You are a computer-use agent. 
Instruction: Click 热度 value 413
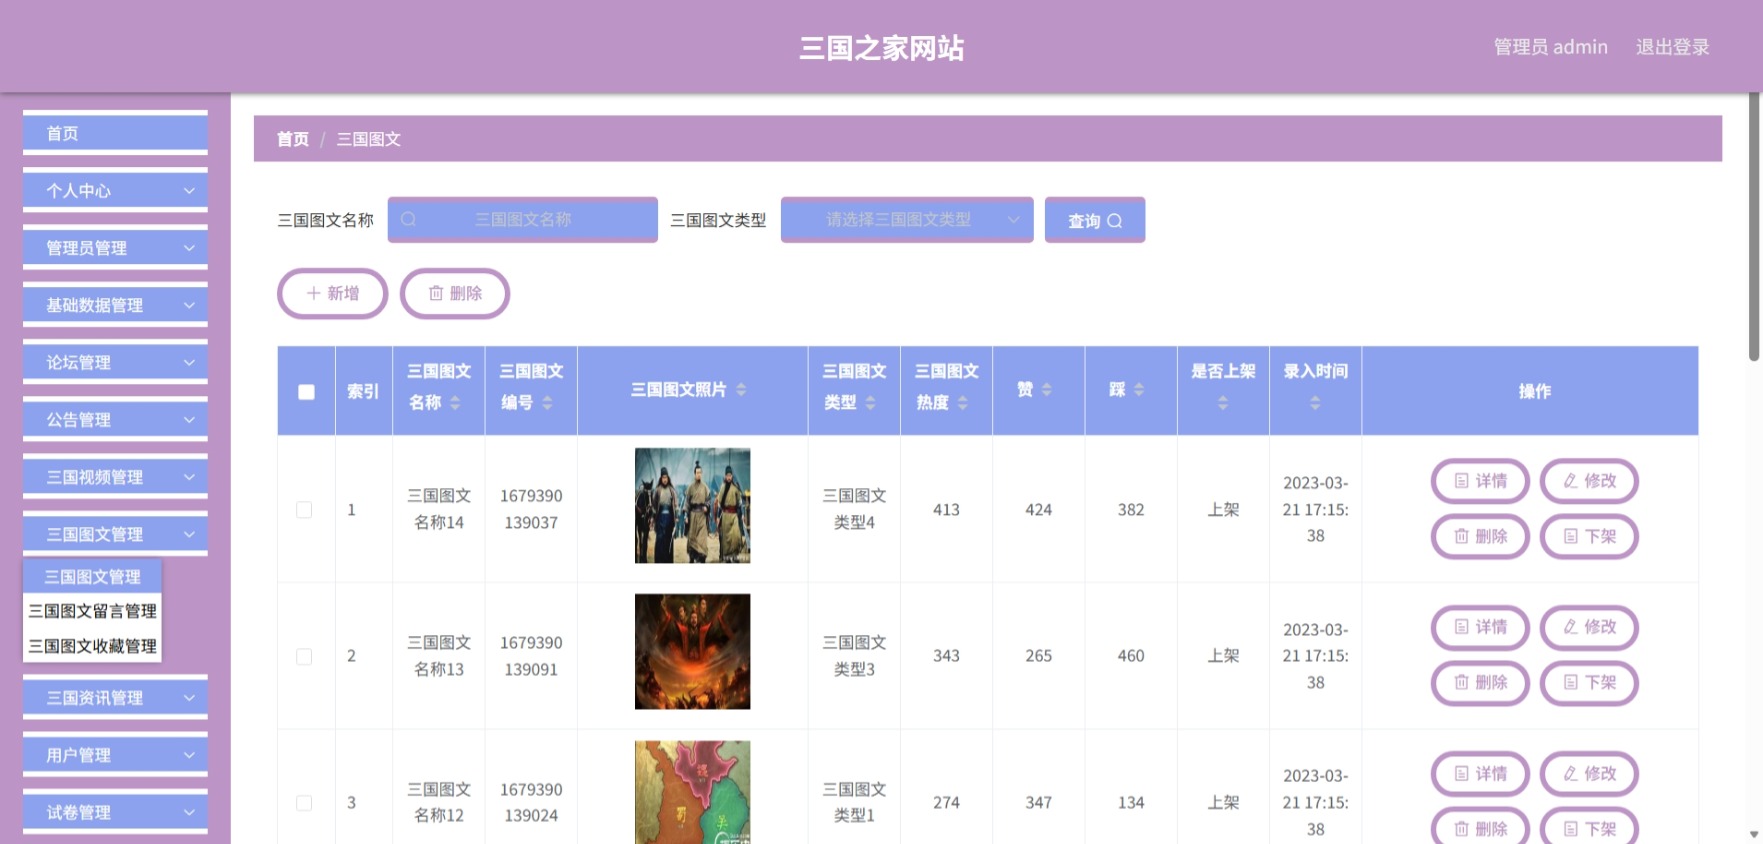pos(946,510)
